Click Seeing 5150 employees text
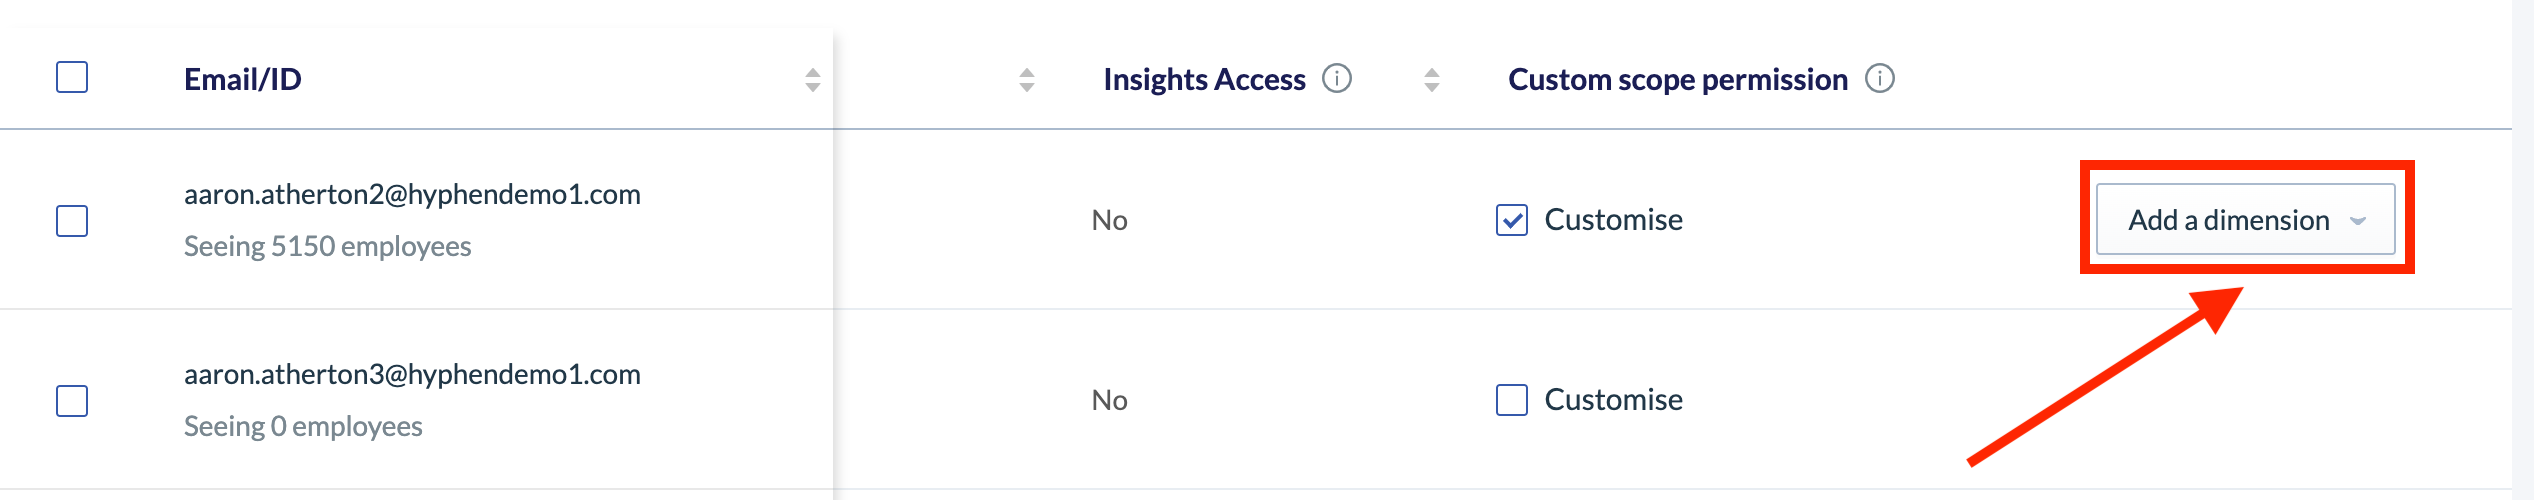The image size is (2534, 500). [327, 246]
